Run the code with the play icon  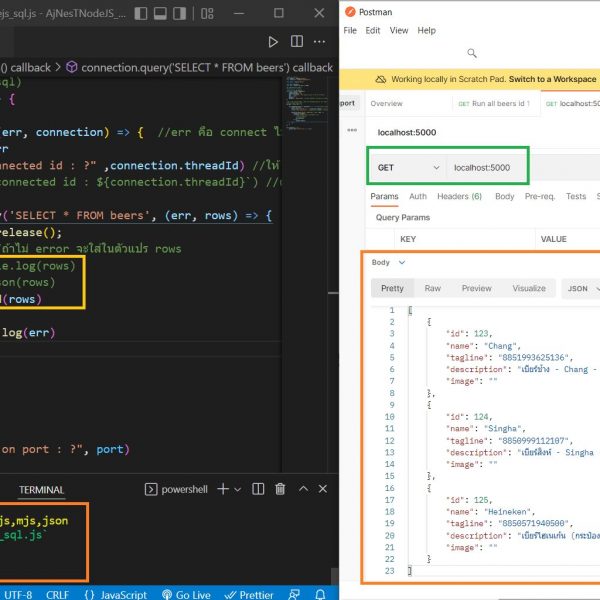pos(273,42)
